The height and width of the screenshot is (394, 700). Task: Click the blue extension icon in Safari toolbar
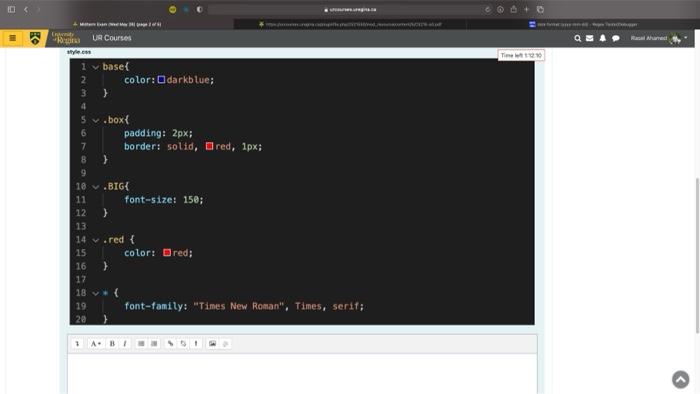click(186, 9)
